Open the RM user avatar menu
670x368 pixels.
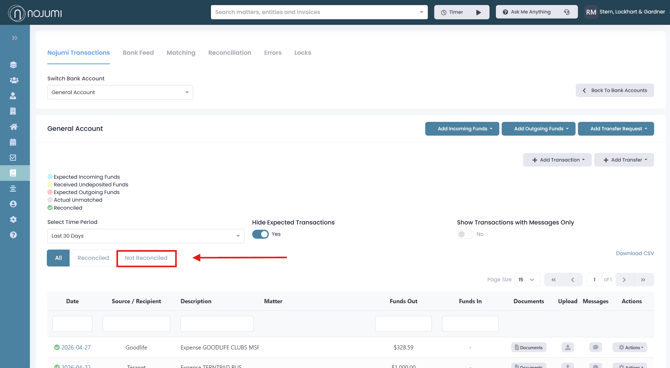pos(591,12)
